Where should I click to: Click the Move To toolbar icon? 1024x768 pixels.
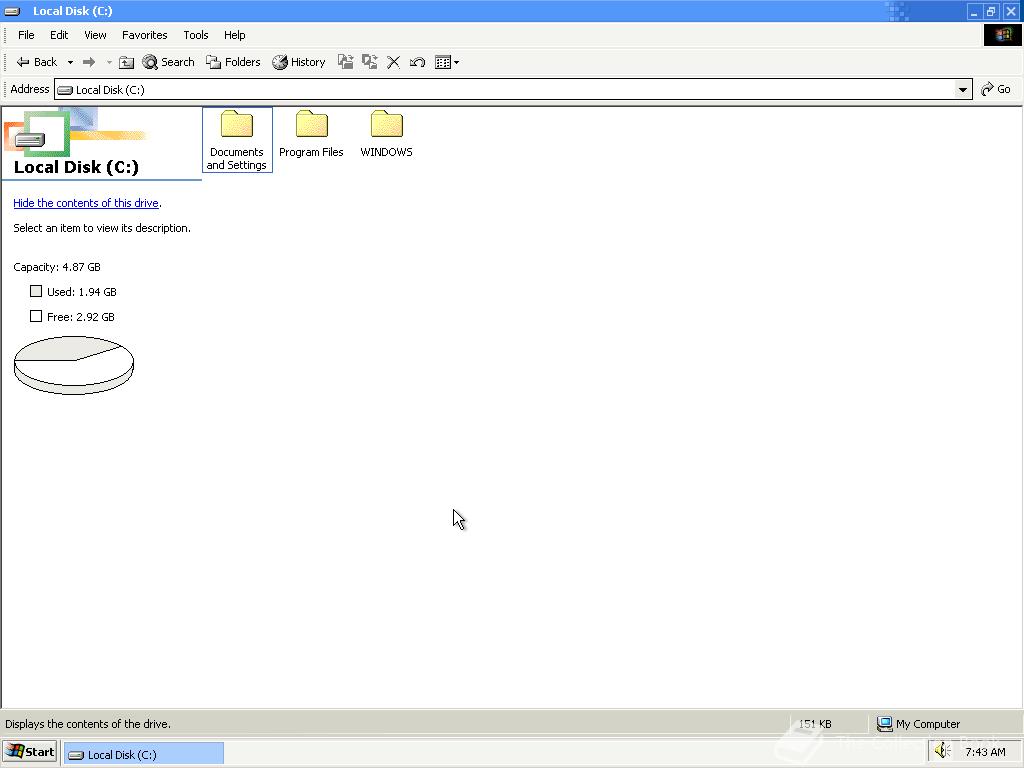pos(345,62)
